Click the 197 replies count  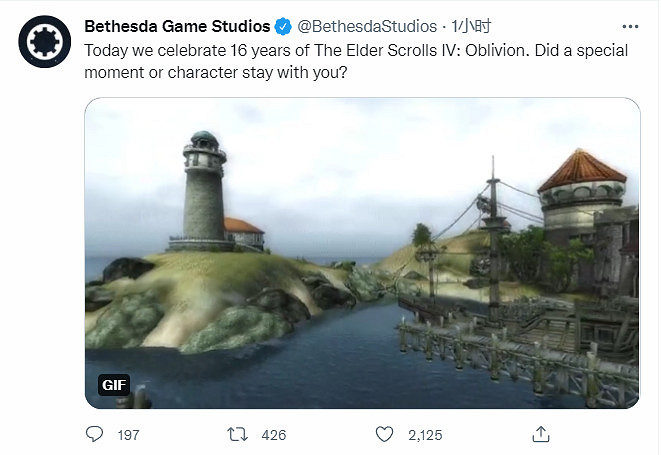128,435
